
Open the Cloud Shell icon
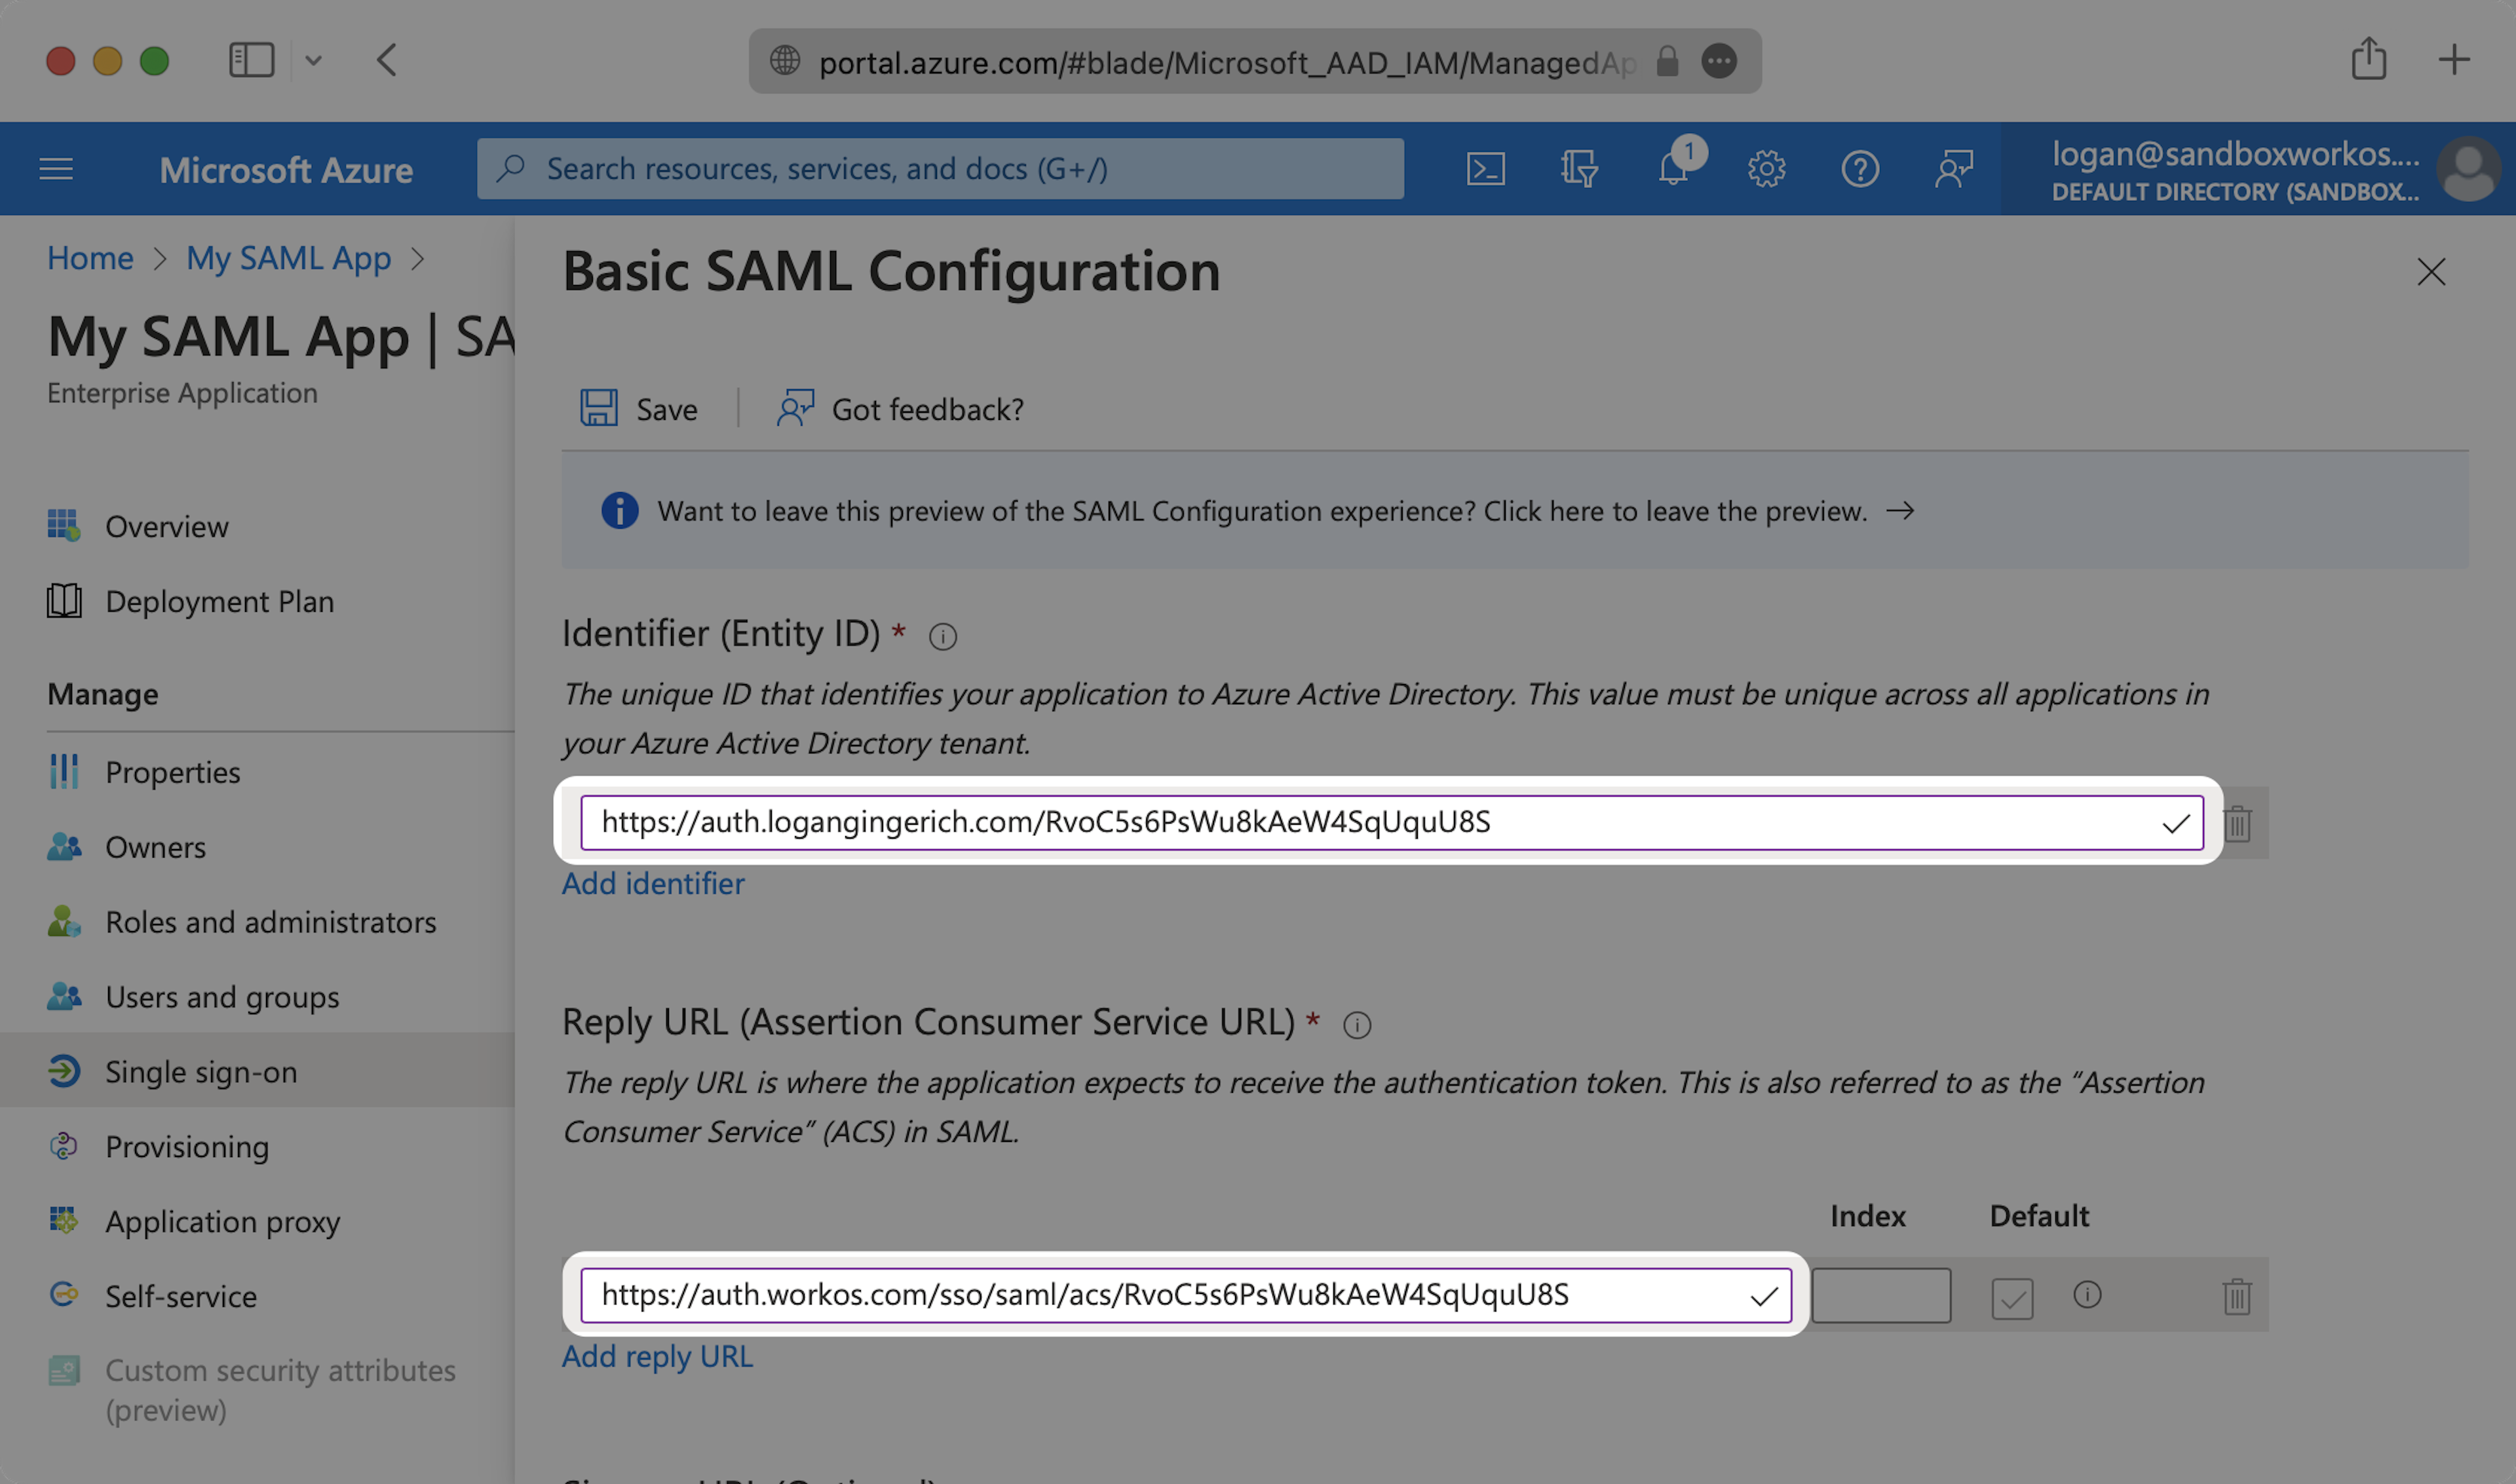tap(1485, 169)
